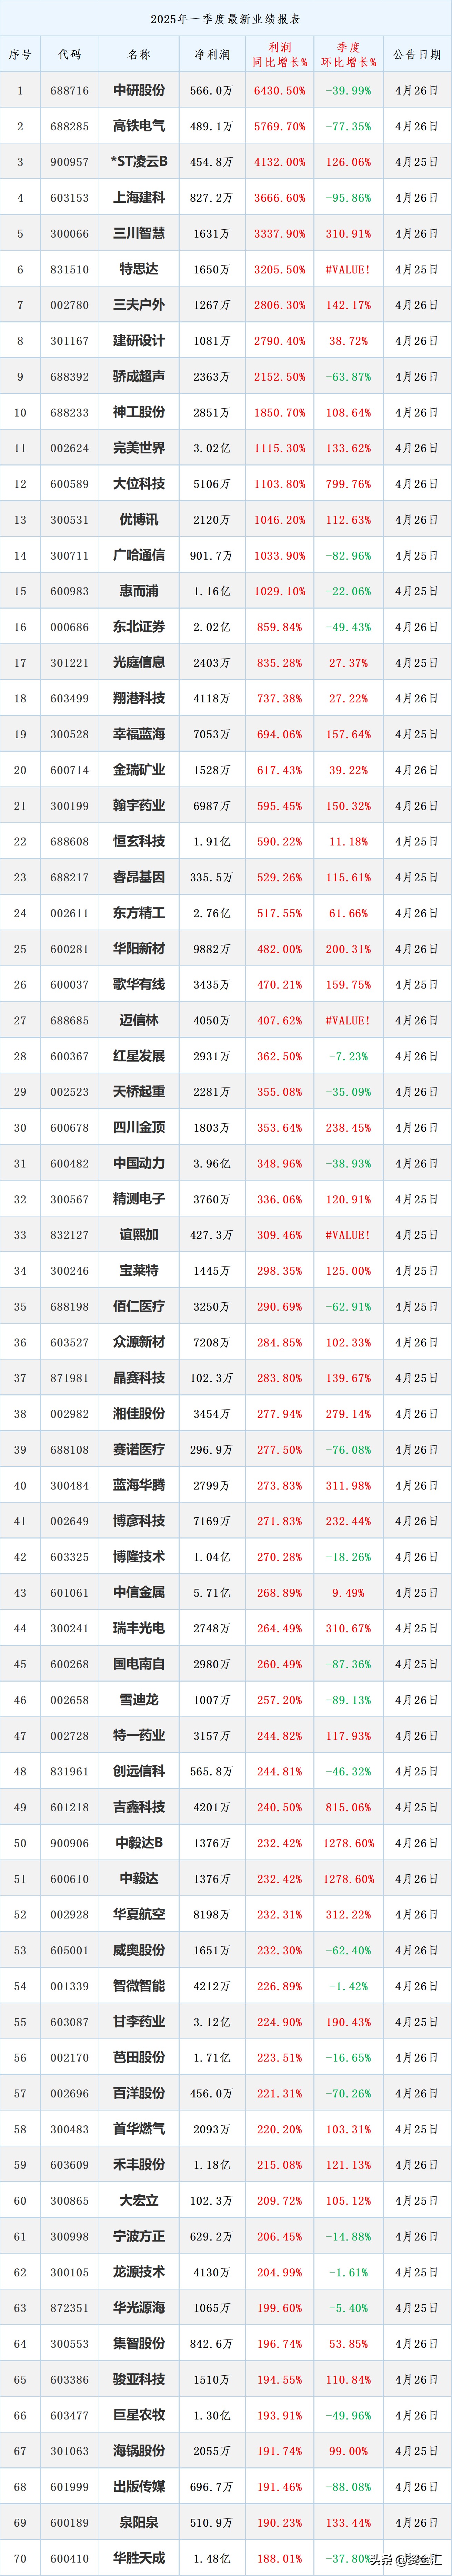The height and width of the screenshot is (2576, 452).
Task: Click the 815.06% quarterly growth value
Action: point(348,1807)
